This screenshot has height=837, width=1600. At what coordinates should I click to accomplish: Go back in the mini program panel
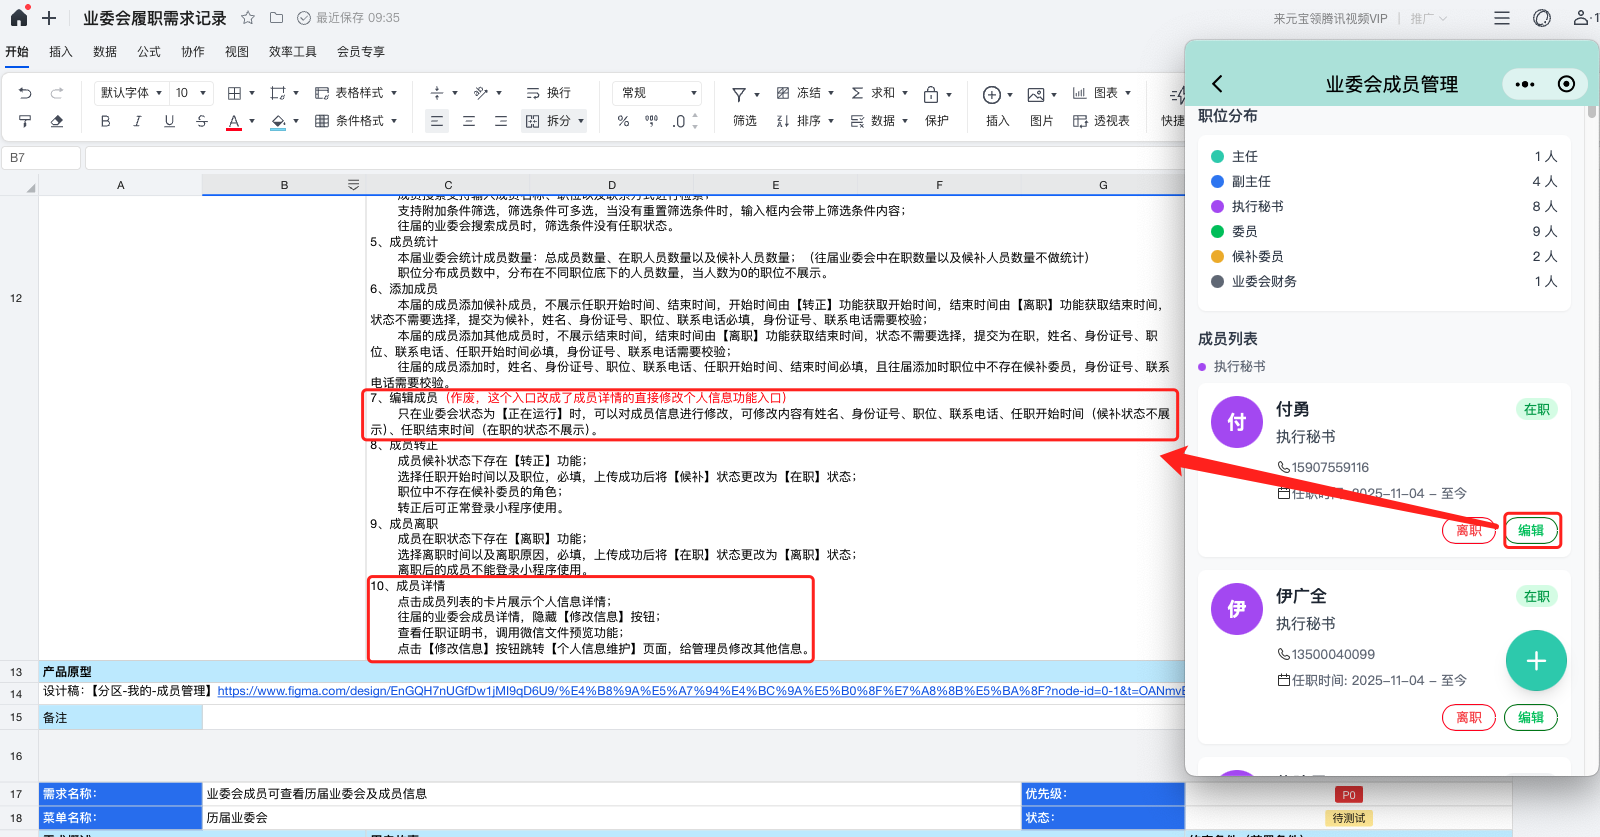[x=1217, y=84]
